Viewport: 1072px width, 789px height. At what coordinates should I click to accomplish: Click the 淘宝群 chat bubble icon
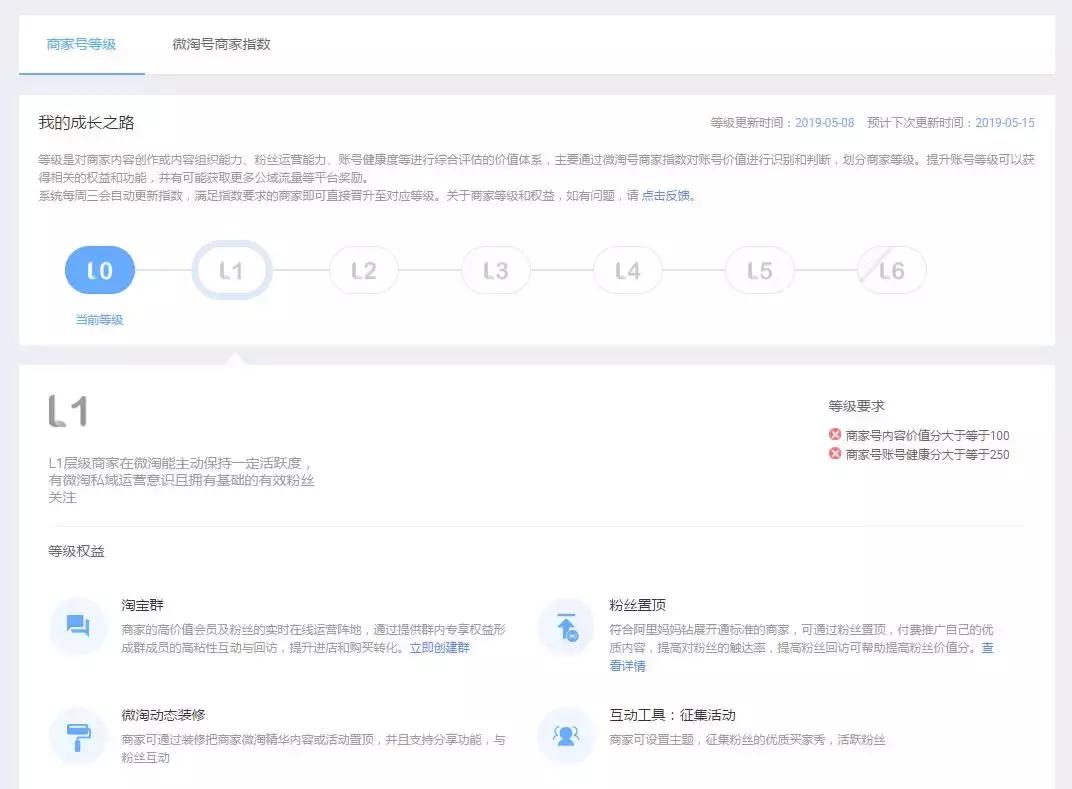(77, 625)
